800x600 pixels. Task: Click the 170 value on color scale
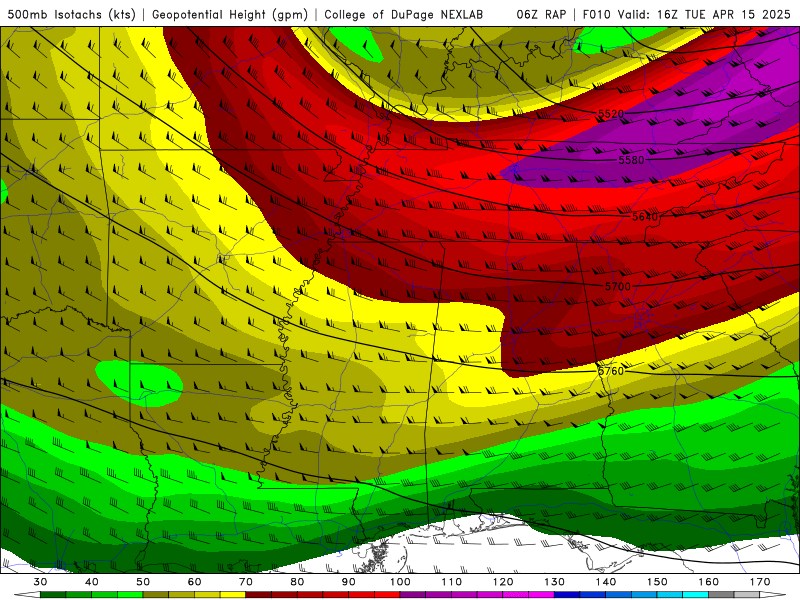tap(760, 582)
